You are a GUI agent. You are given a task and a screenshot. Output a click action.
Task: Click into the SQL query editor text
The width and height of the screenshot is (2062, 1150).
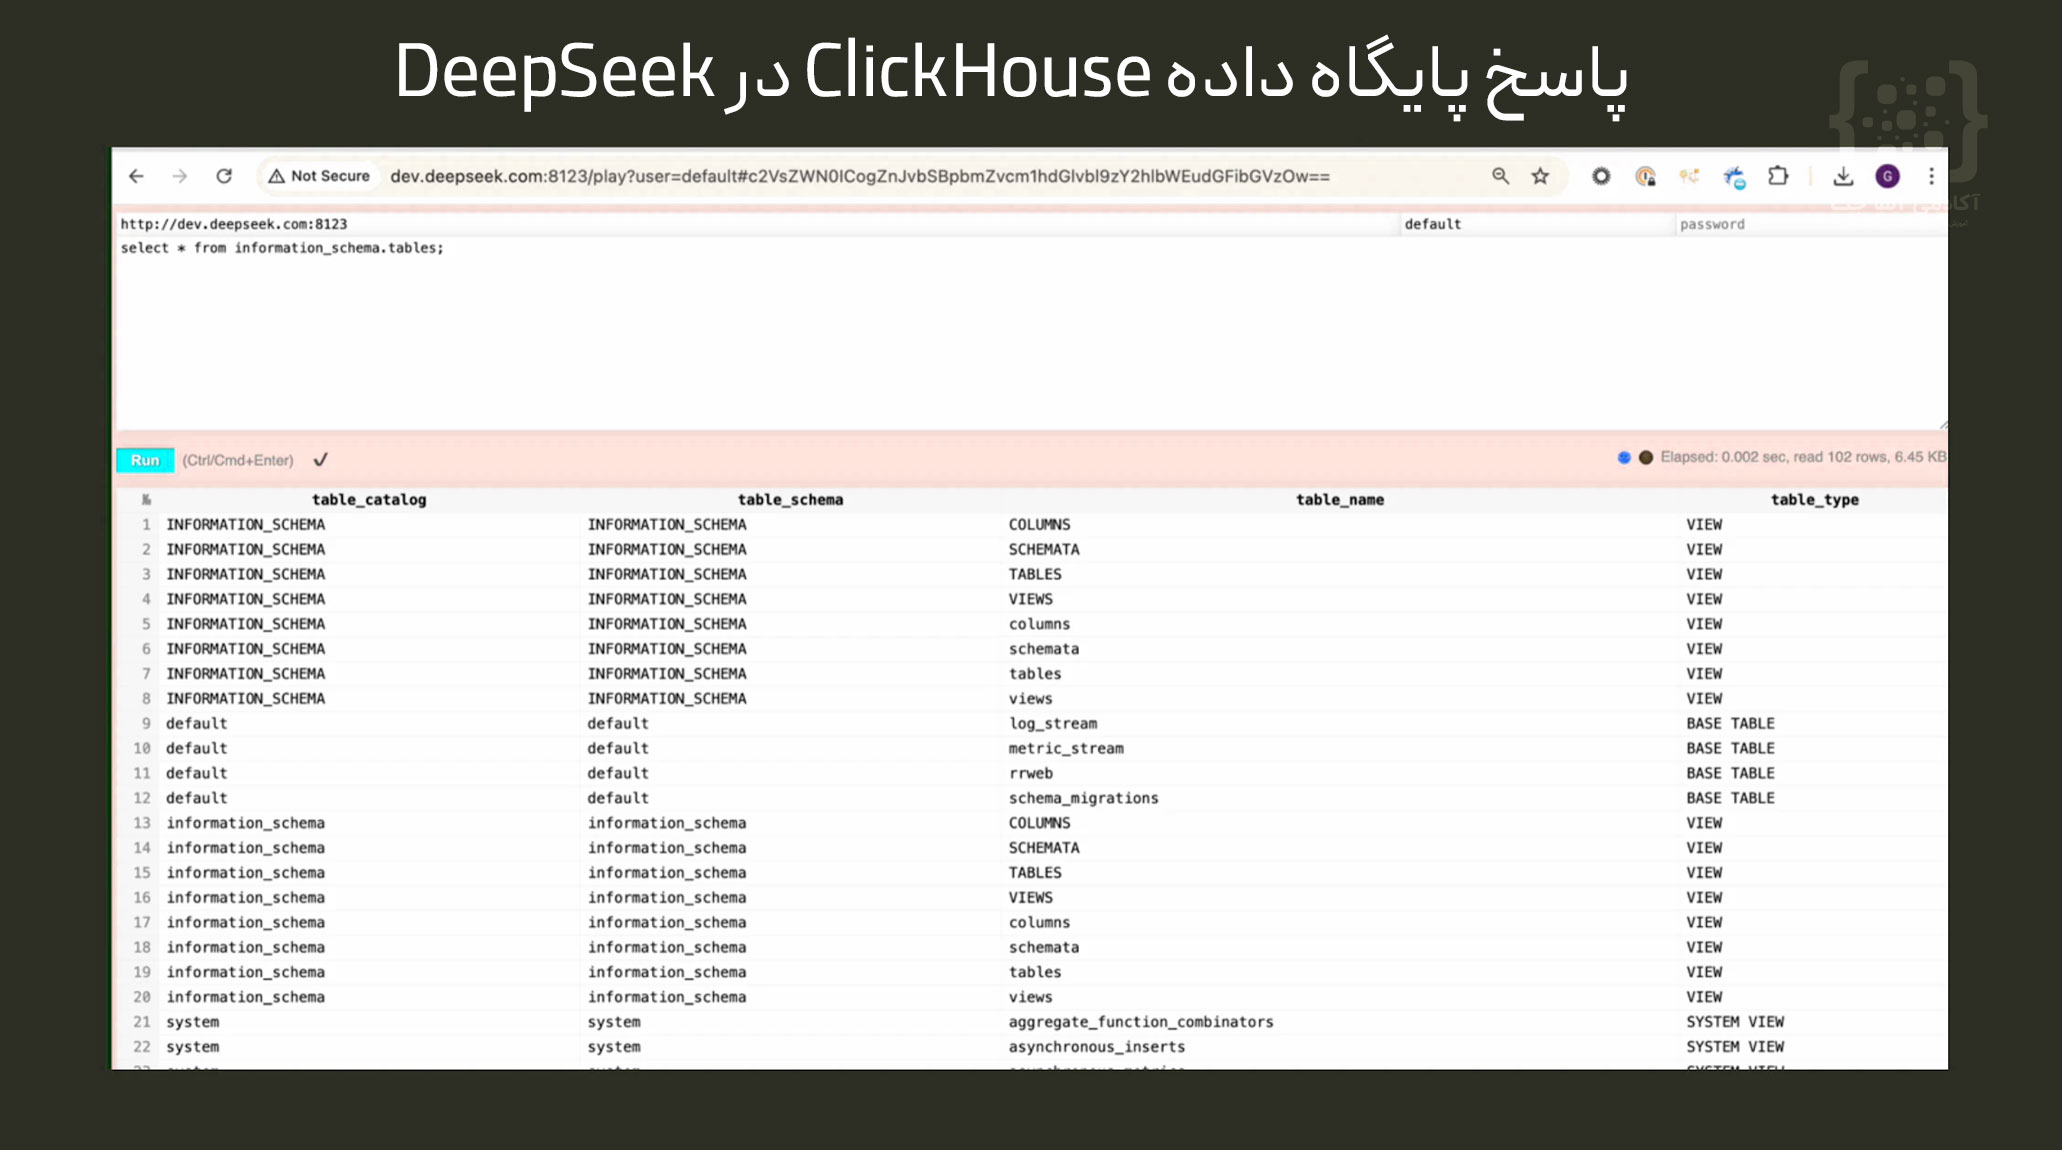click(282, 248)
